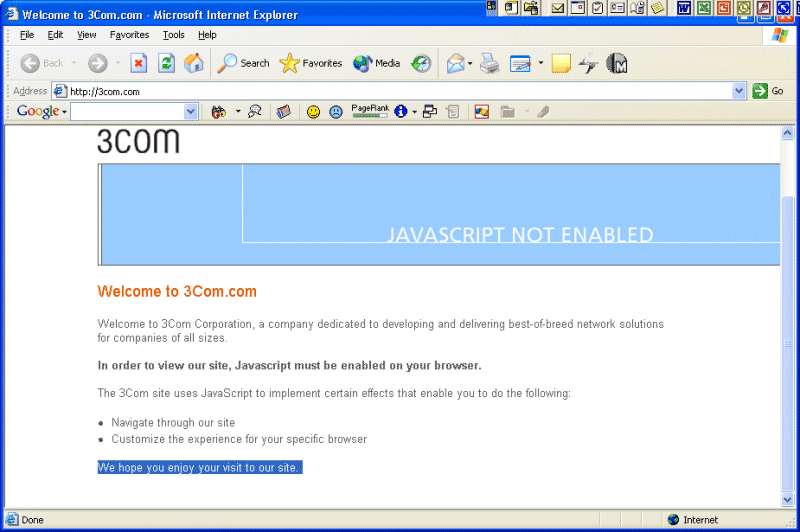Viewport: 800px width, 532px height.
Task: Click the Back navigation arrow icon
Action: (x=30, y=63)
